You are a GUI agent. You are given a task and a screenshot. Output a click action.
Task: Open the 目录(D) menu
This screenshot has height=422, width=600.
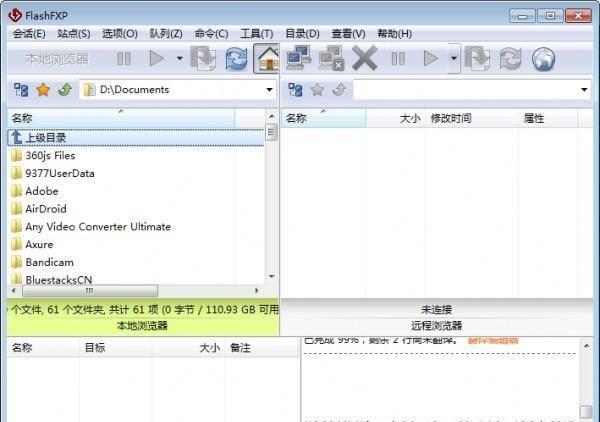pos(302,34)
